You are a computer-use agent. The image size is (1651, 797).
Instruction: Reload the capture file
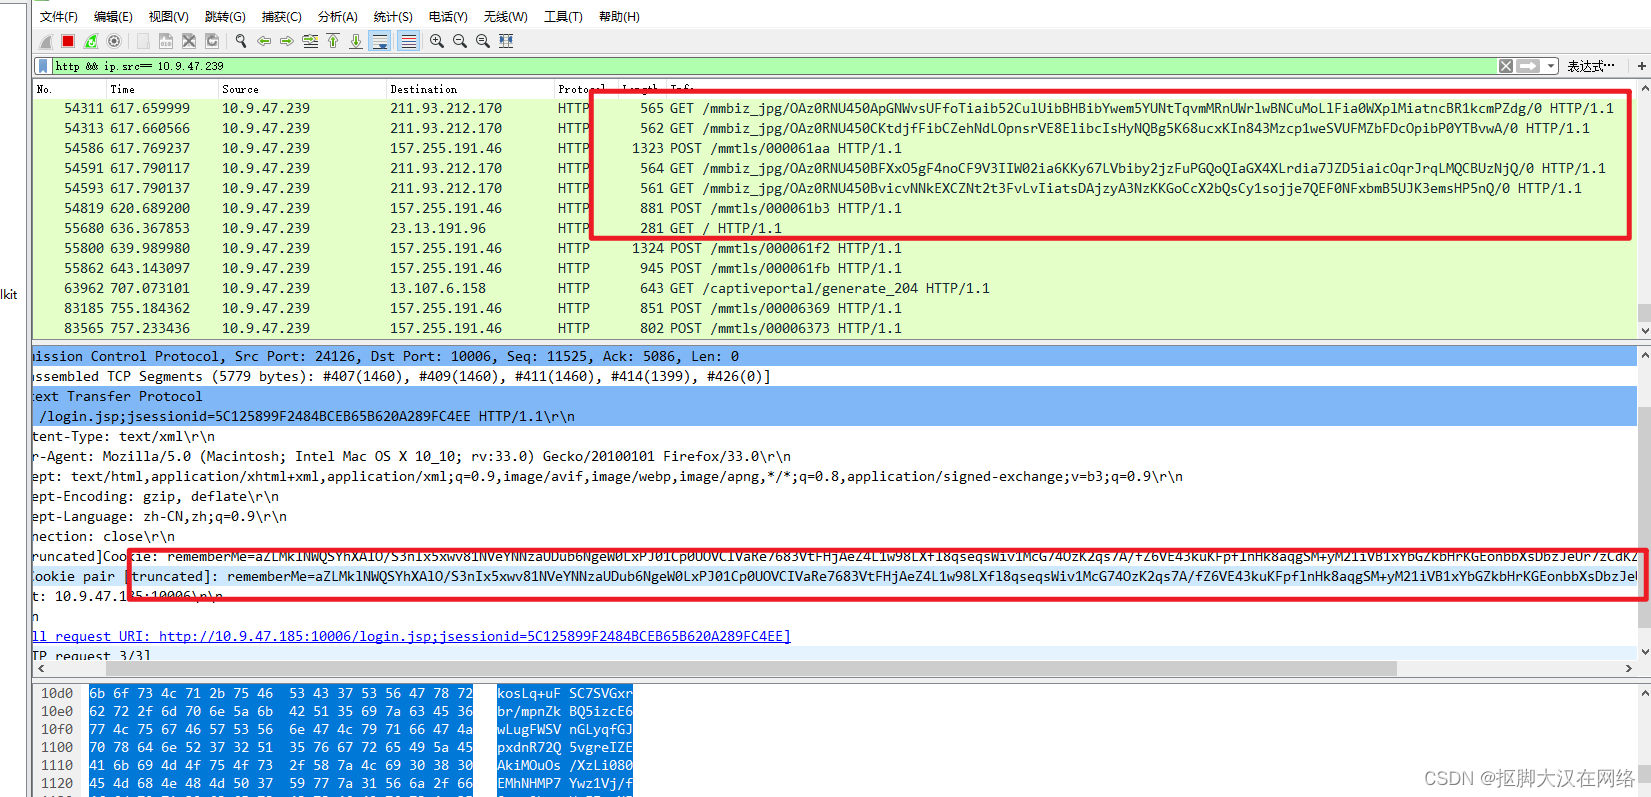coord(212,41)
